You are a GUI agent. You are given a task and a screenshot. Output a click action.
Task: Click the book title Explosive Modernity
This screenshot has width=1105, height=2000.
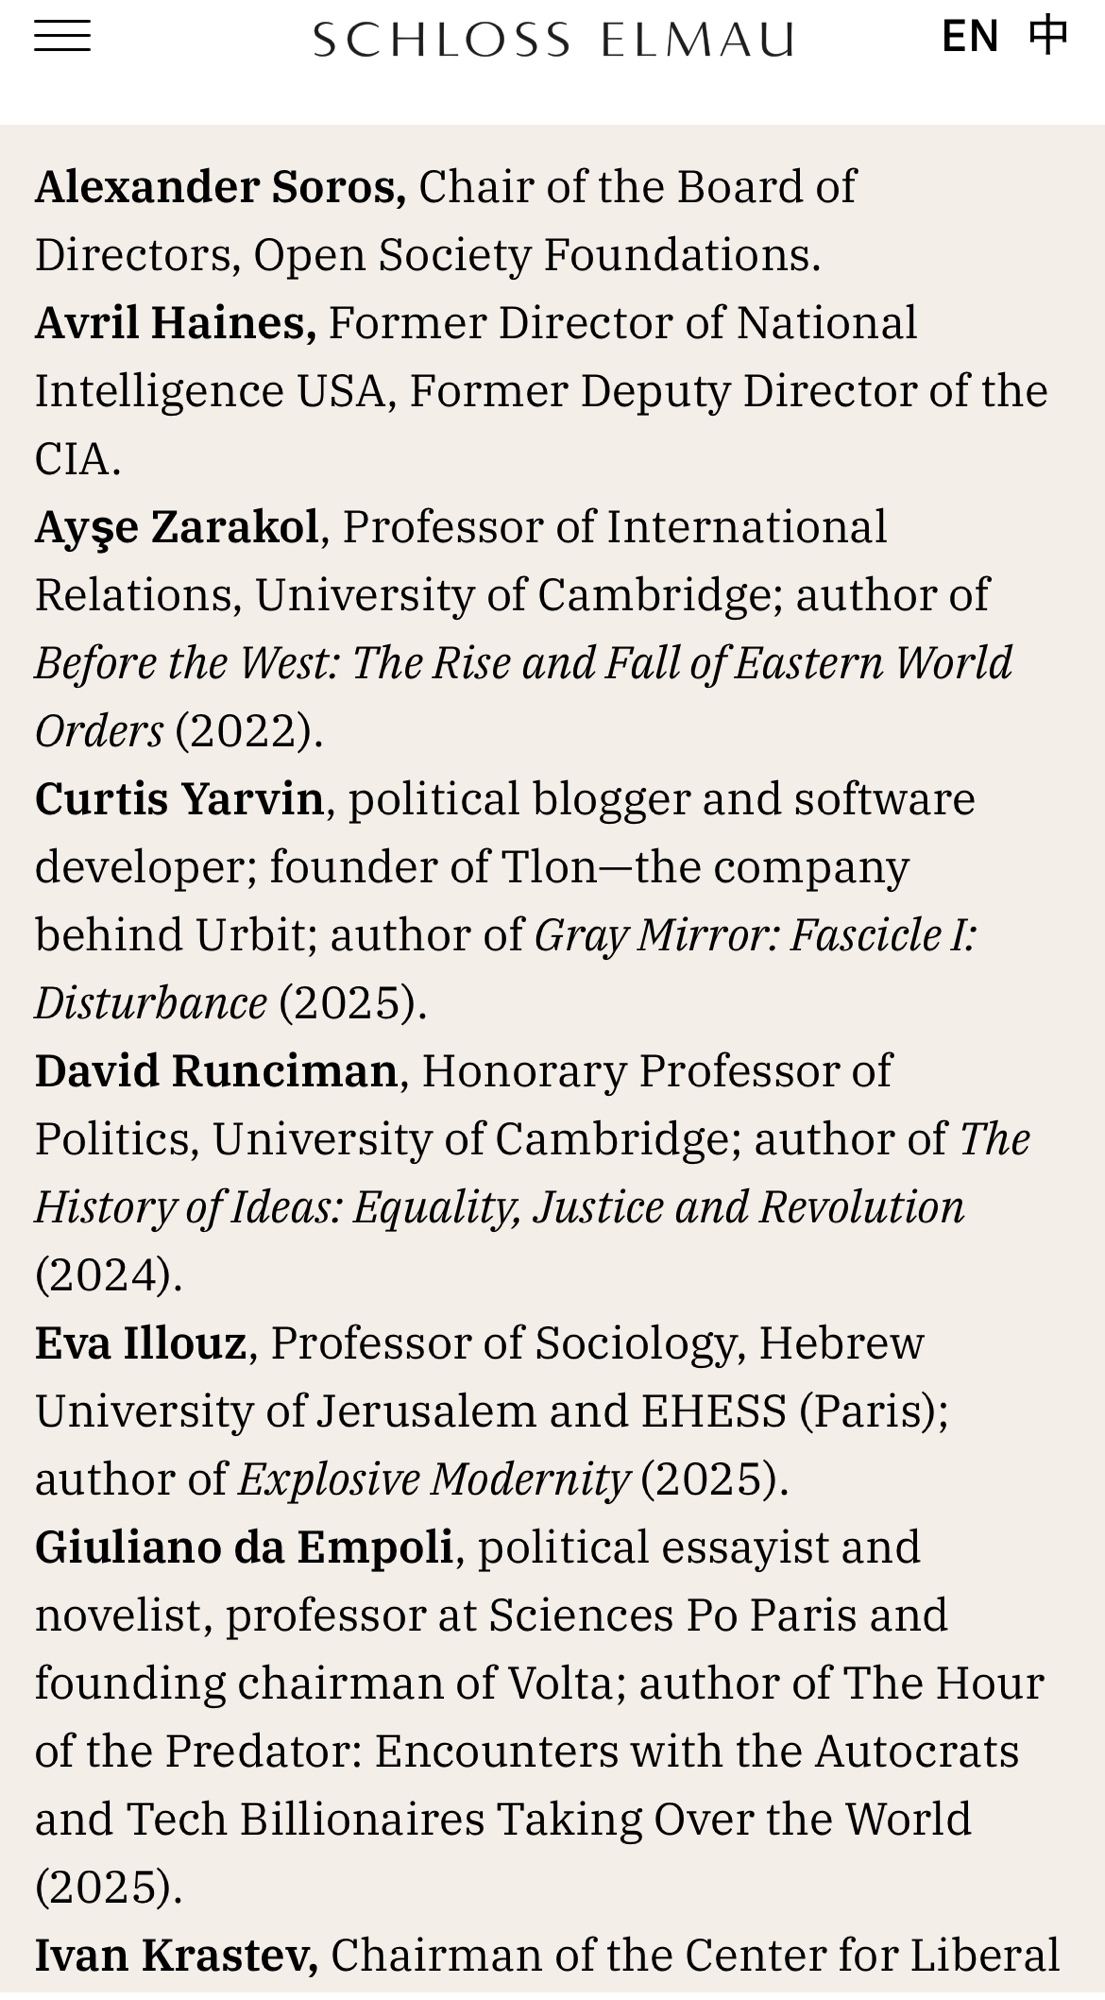[433, 1479]
